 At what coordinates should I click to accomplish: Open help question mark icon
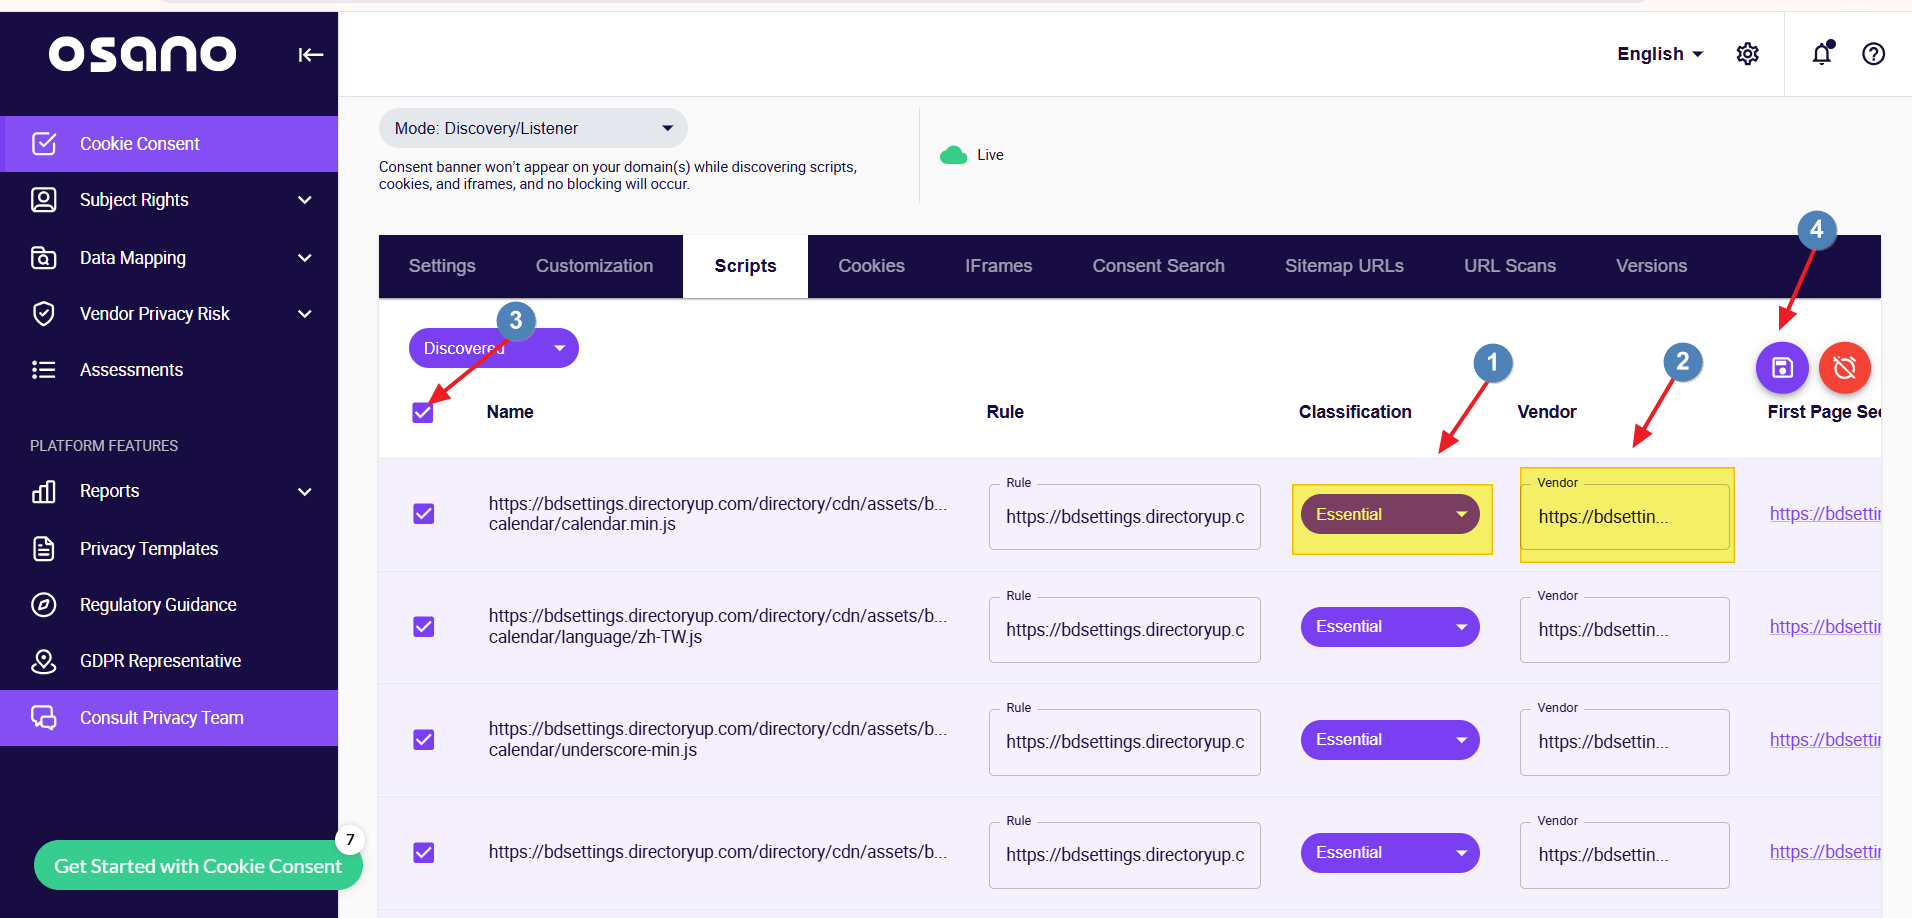pos(1873,54)
